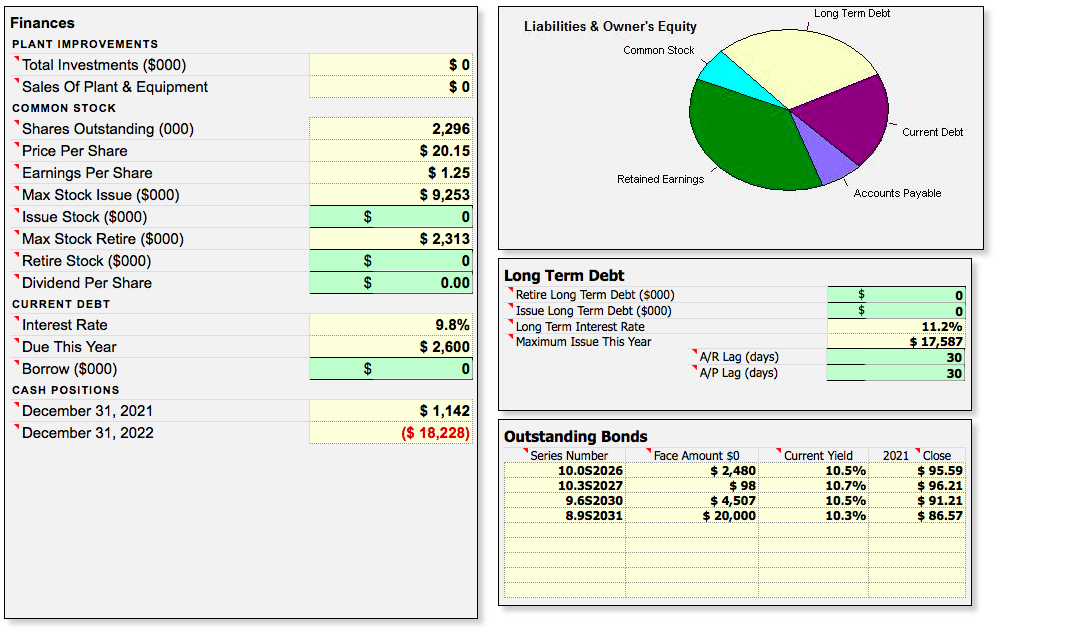Click the A/P Lag (days) input field
1081x644 pixels.
point(896,373)
